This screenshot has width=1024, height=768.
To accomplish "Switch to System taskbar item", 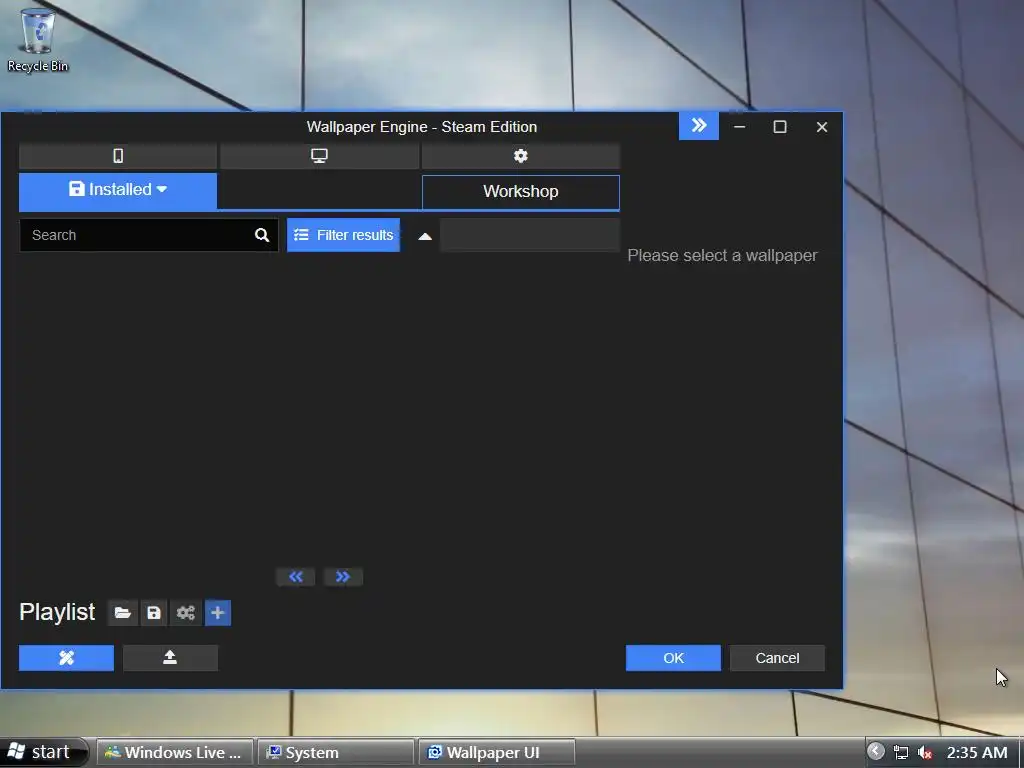I will [336, 752].
